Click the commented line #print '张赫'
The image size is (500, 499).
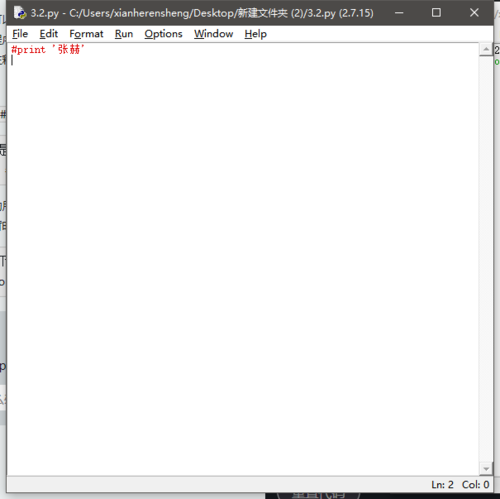click(48, 50)
